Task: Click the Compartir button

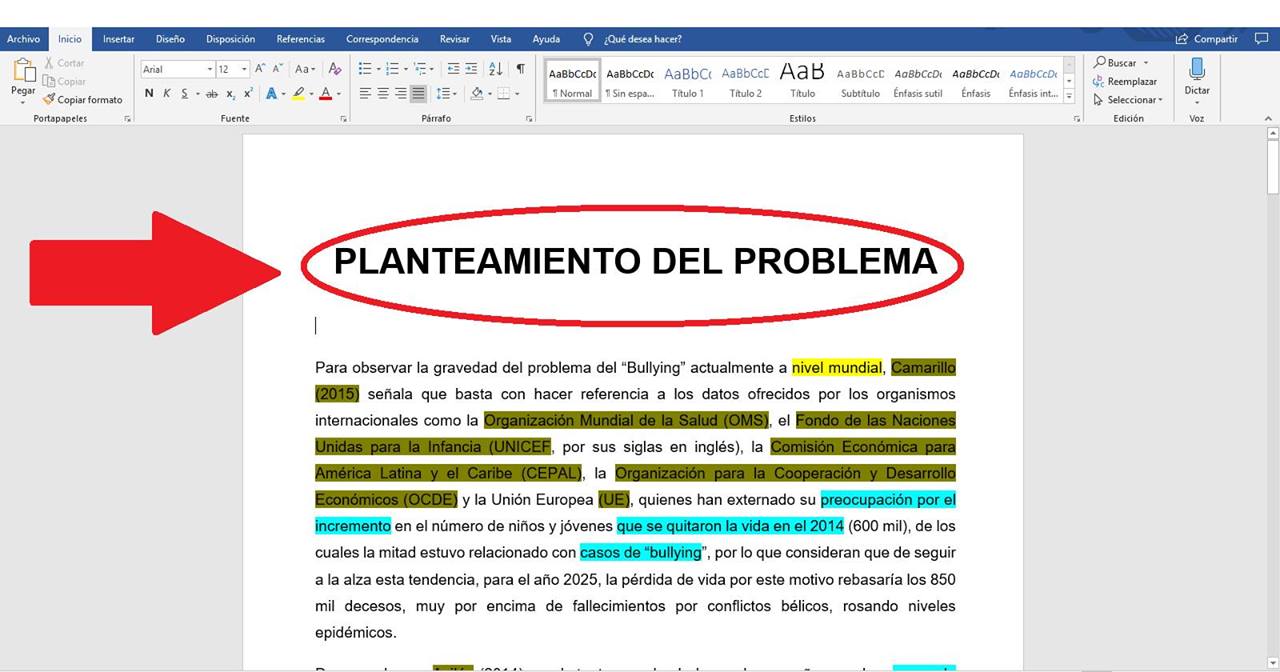Action: (1207, 39)
